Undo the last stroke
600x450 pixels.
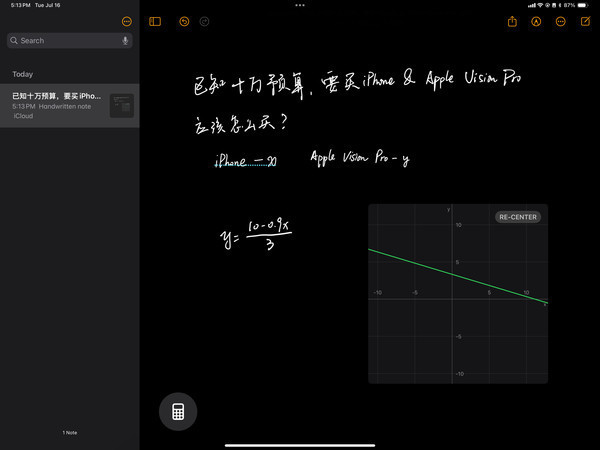click(x=184, y=21)
